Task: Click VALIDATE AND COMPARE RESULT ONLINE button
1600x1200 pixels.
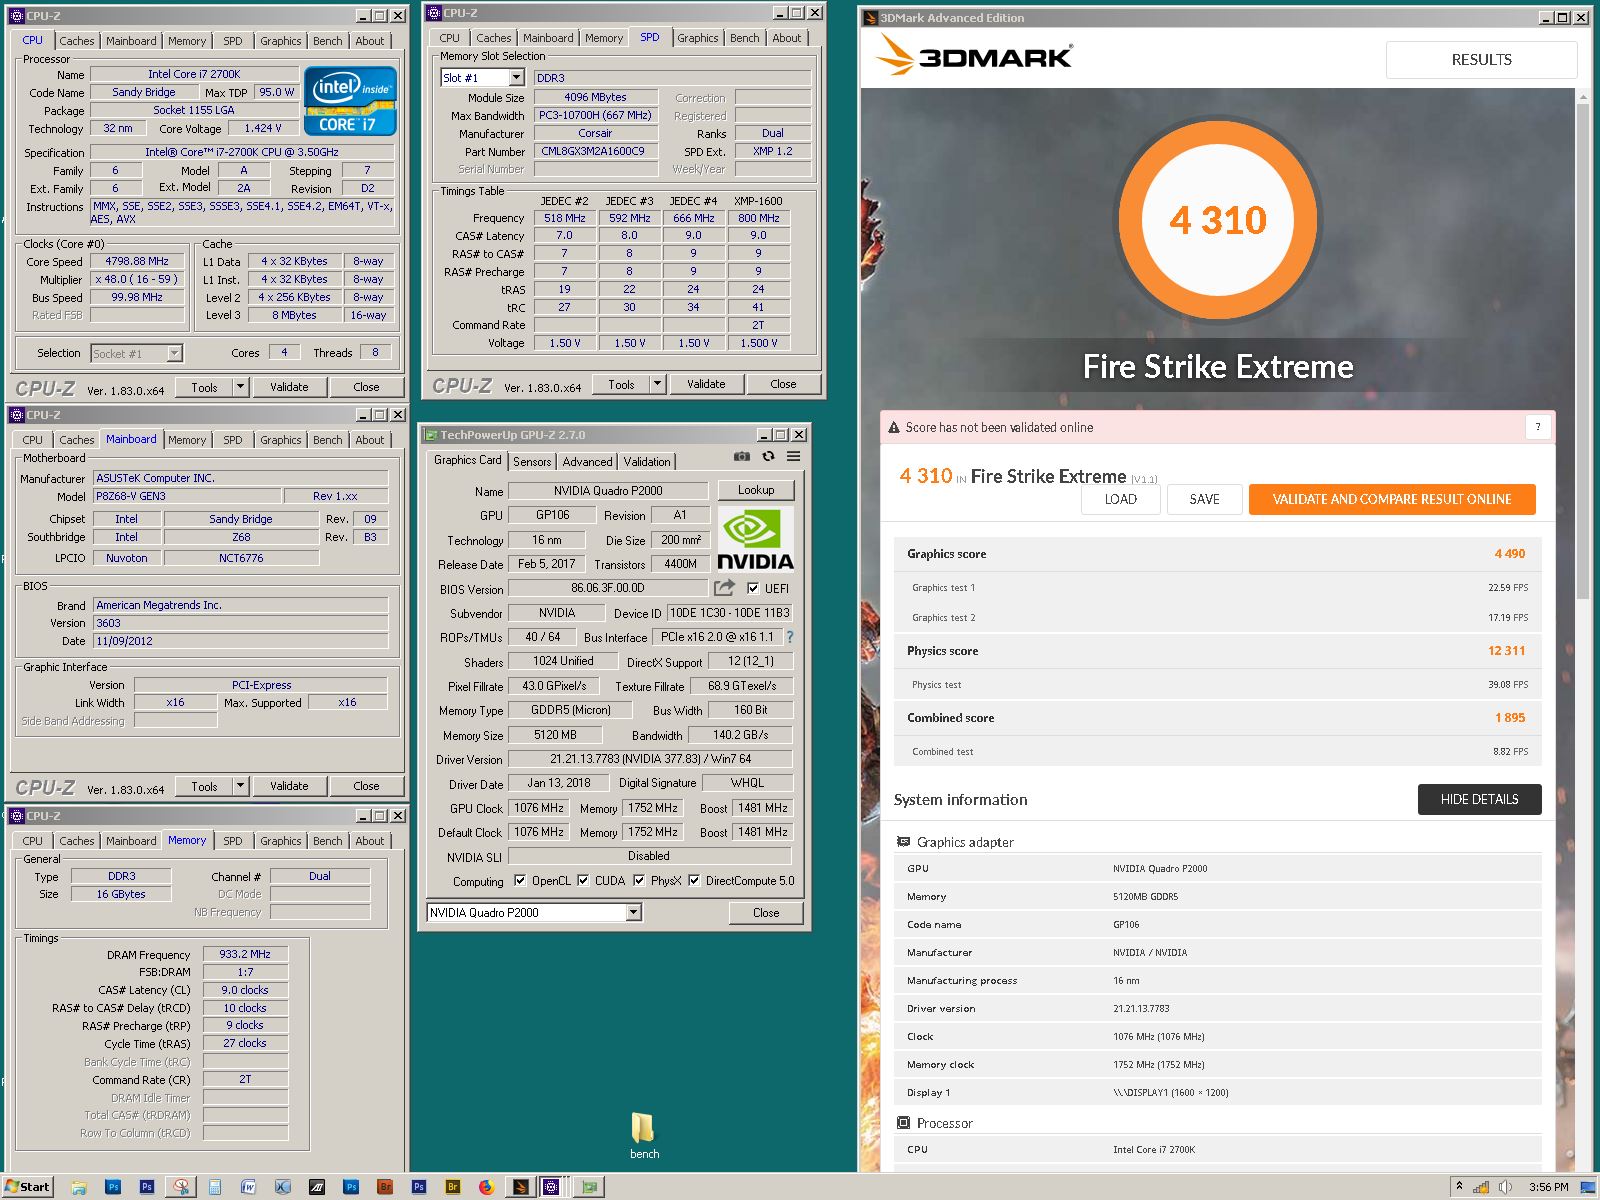Action: coord(1392,499)
